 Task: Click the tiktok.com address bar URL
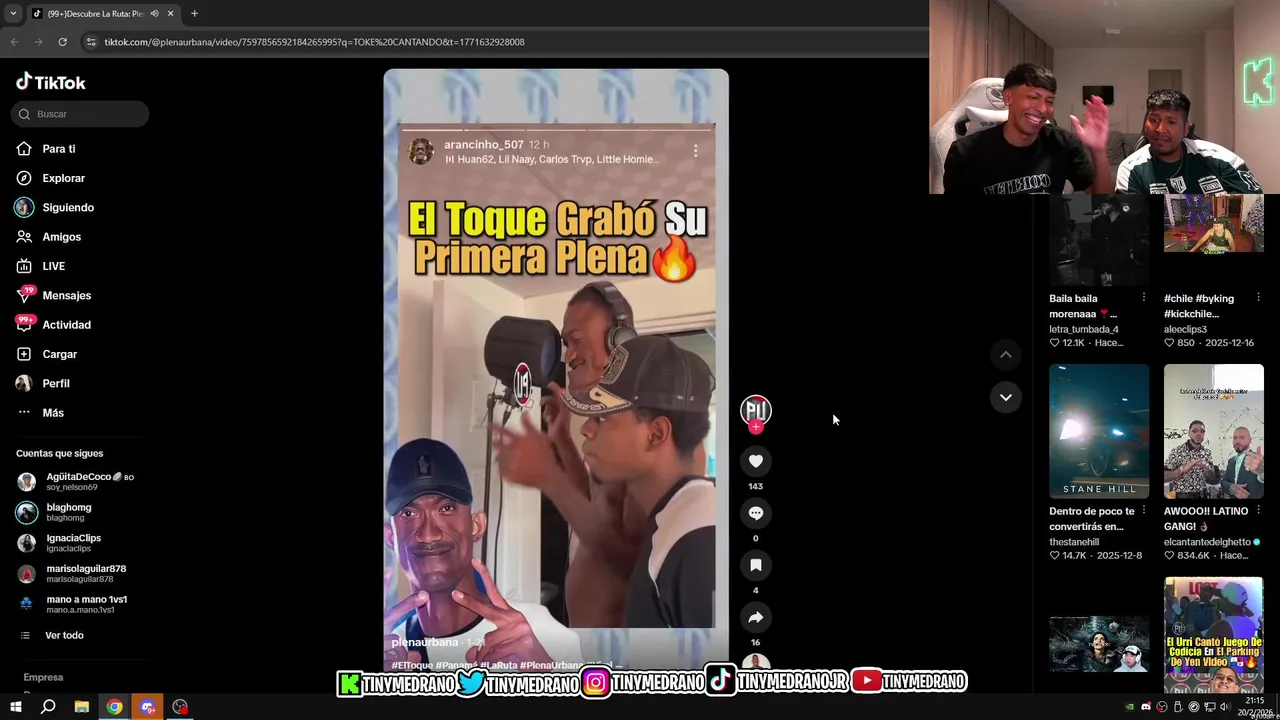point(314,42)
